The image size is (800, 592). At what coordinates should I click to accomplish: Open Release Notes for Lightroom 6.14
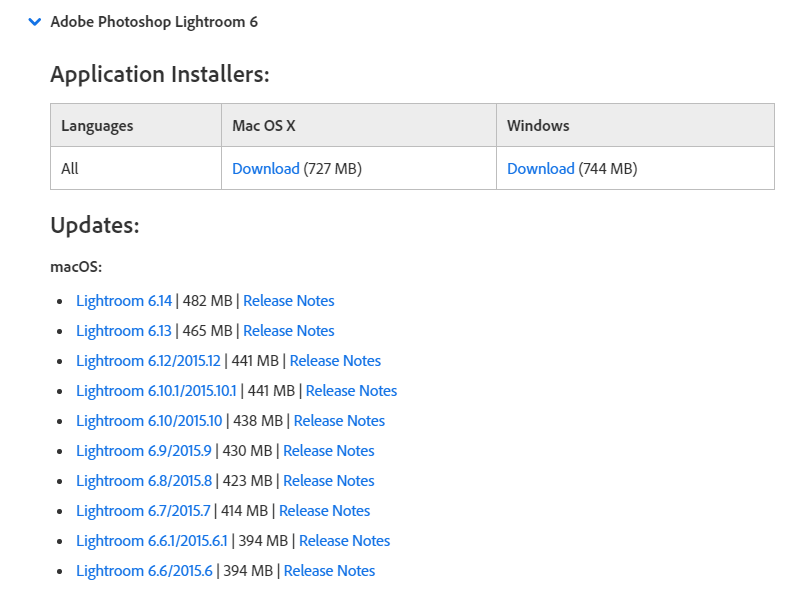(288, 301)
